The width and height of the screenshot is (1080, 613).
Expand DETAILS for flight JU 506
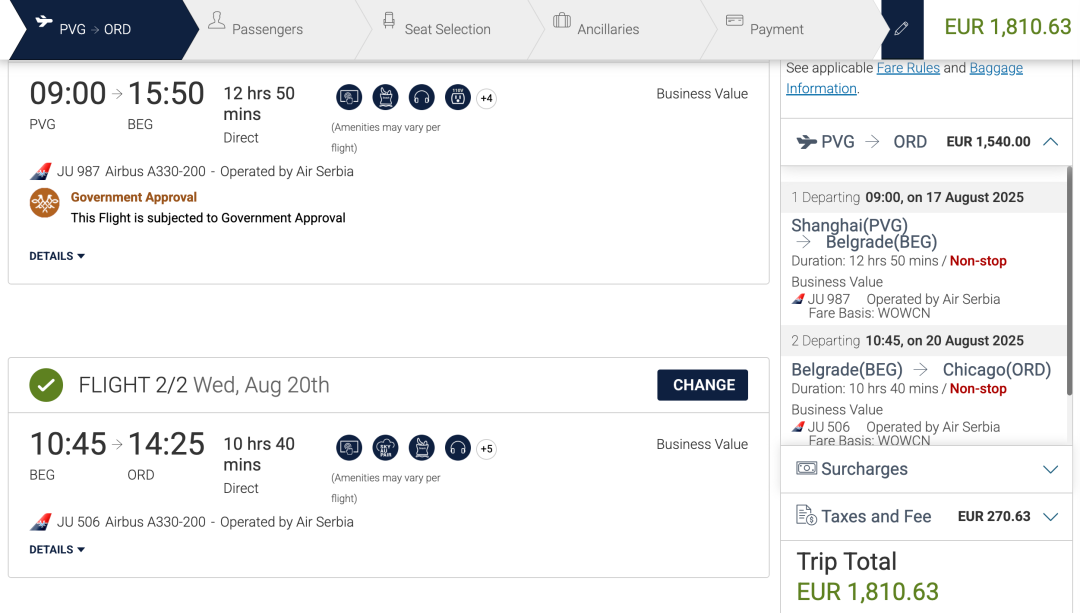coord(56,550)
